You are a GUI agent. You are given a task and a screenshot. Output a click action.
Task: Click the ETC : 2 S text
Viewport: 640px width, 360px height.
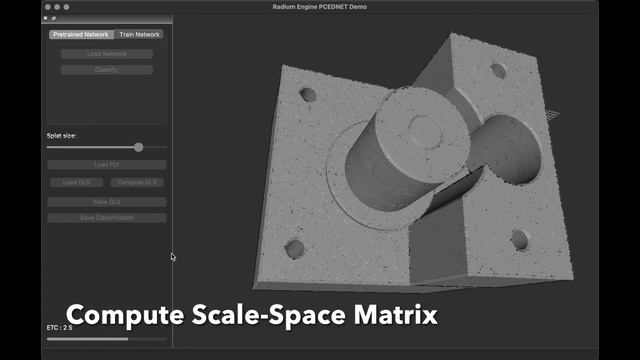pyautogui.click(x=60, y=327)
